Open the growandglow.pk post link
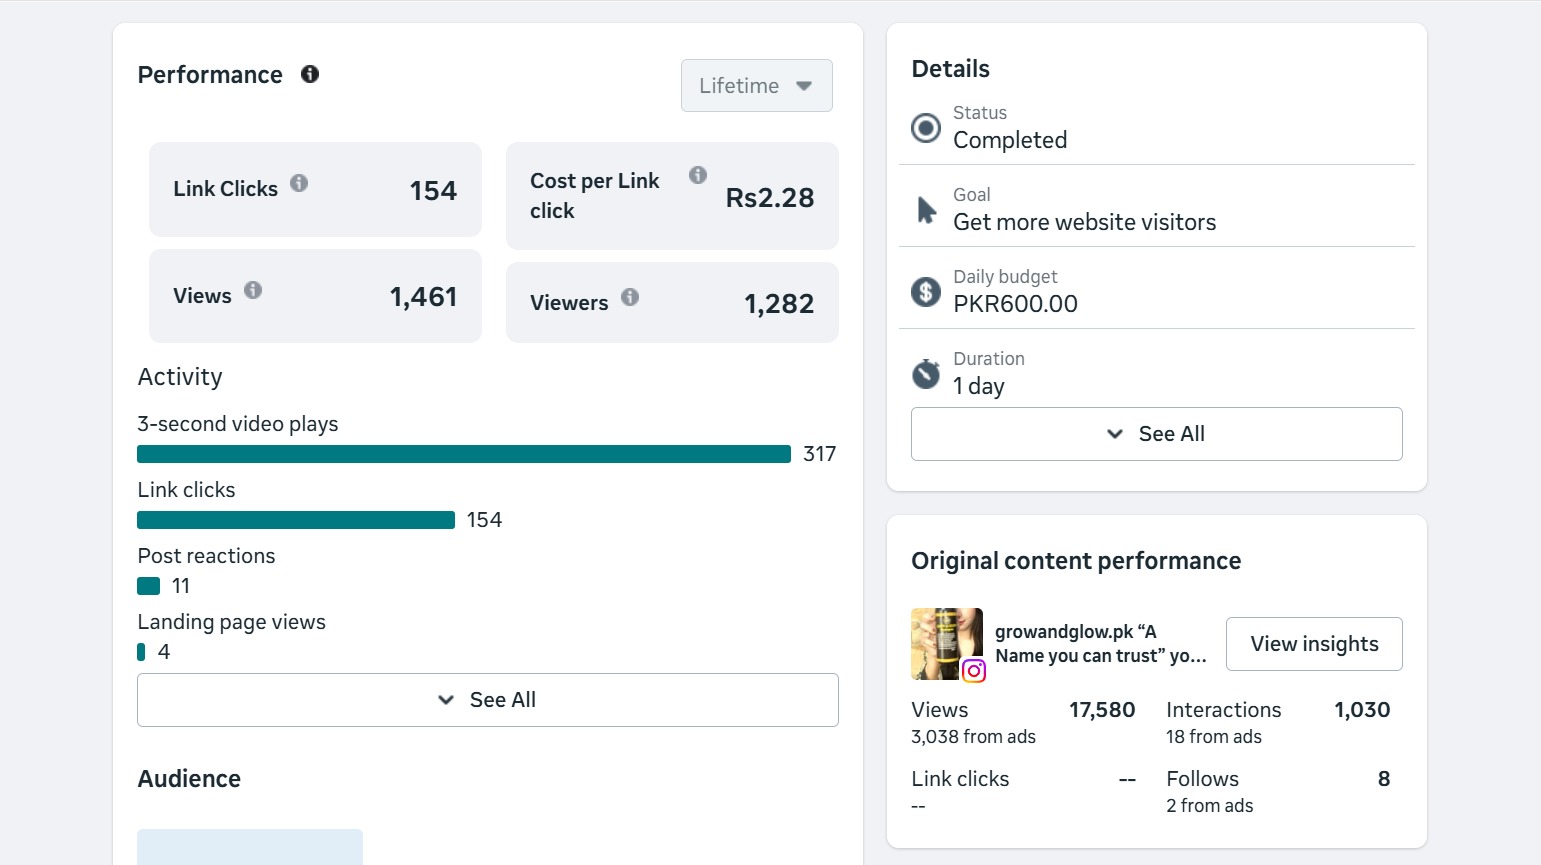 [1100, 643]
